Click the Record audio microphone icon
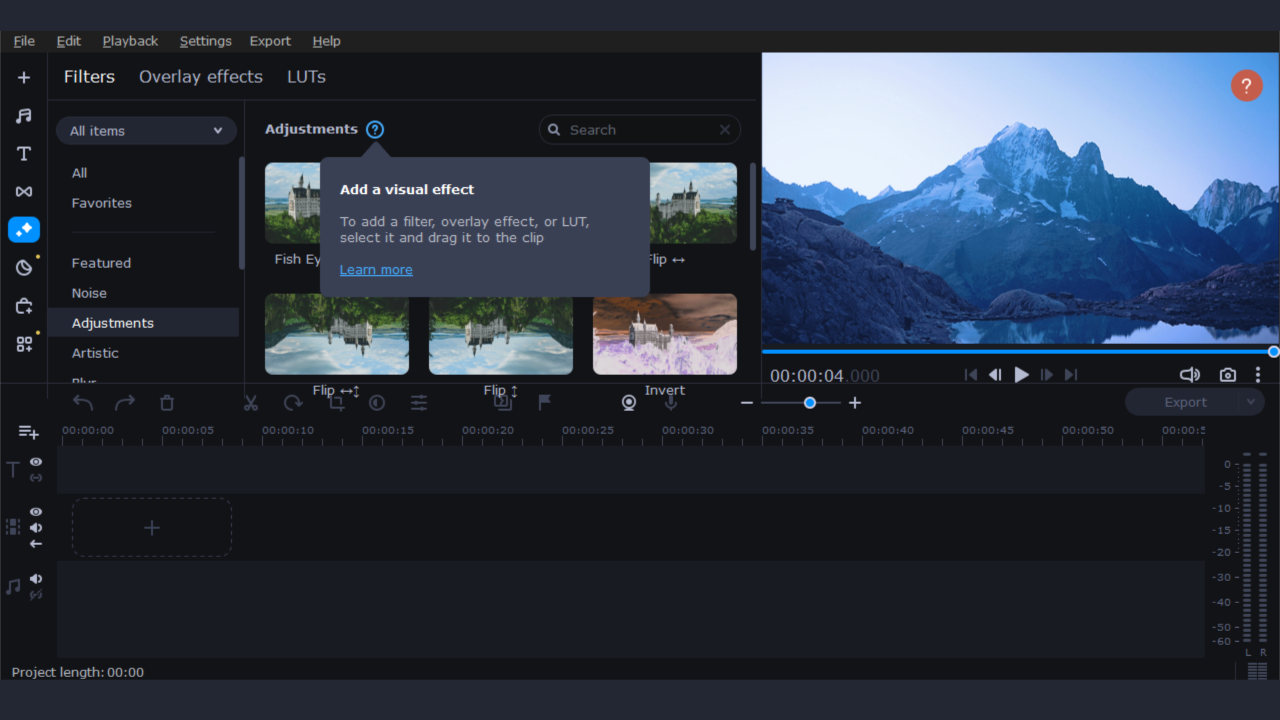This screenshot has height=720, width=1280. 671,403
